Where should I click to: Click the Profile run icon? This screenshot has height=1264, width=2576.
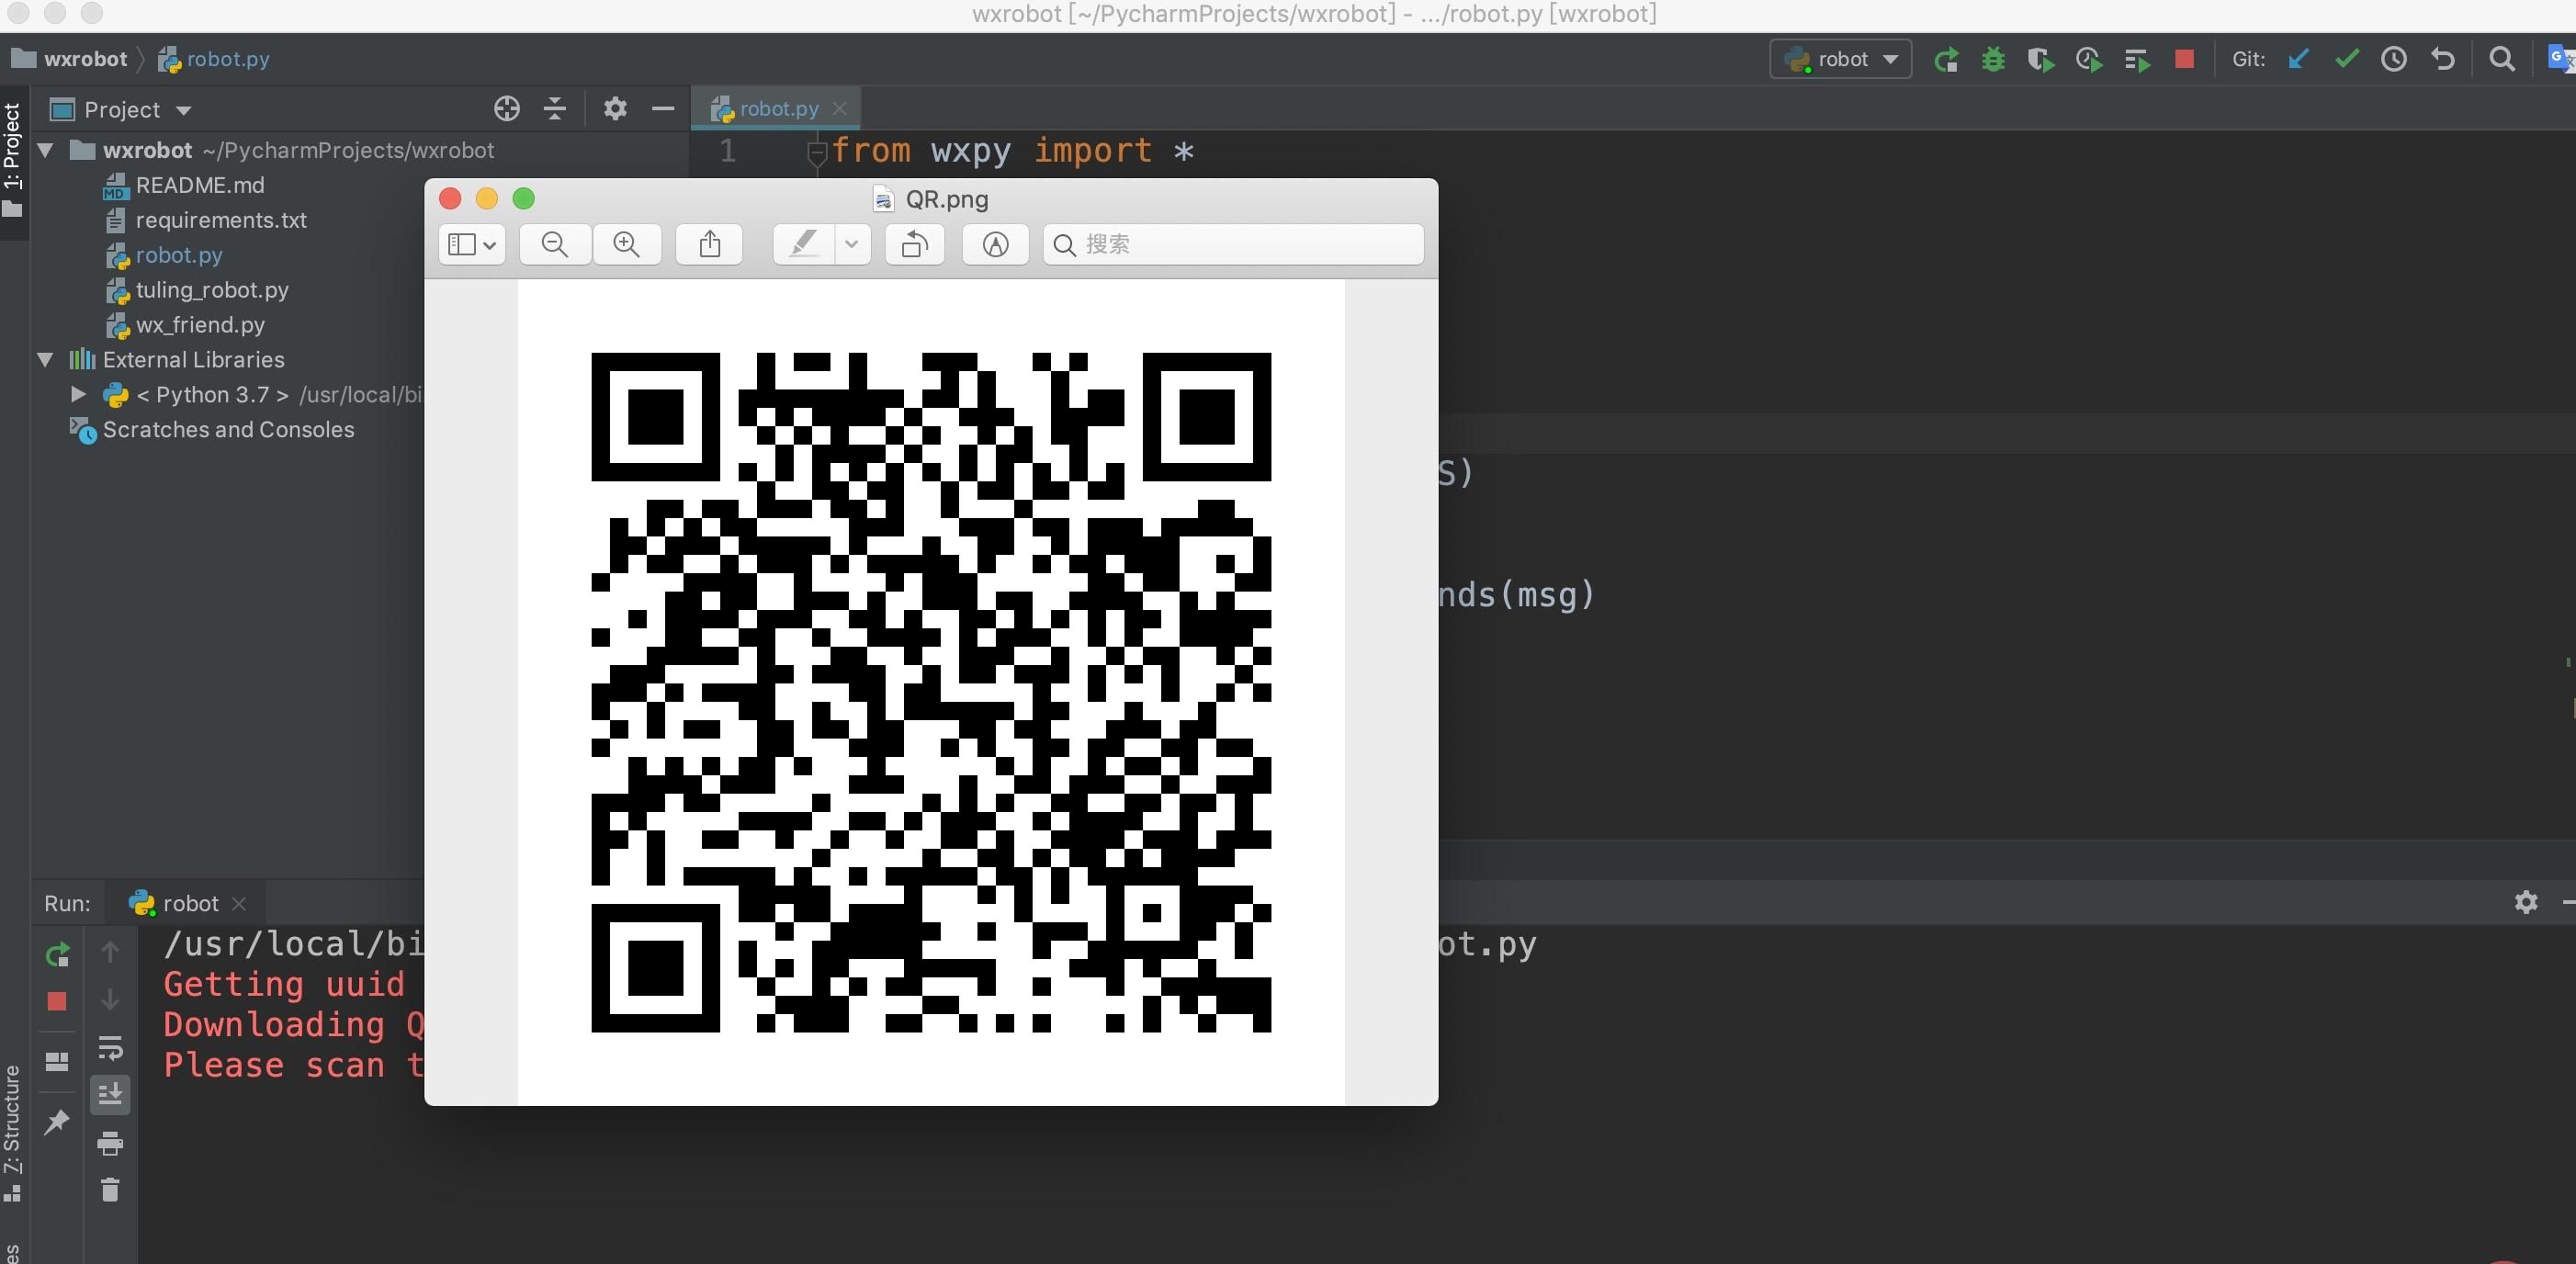(2088, 60)
